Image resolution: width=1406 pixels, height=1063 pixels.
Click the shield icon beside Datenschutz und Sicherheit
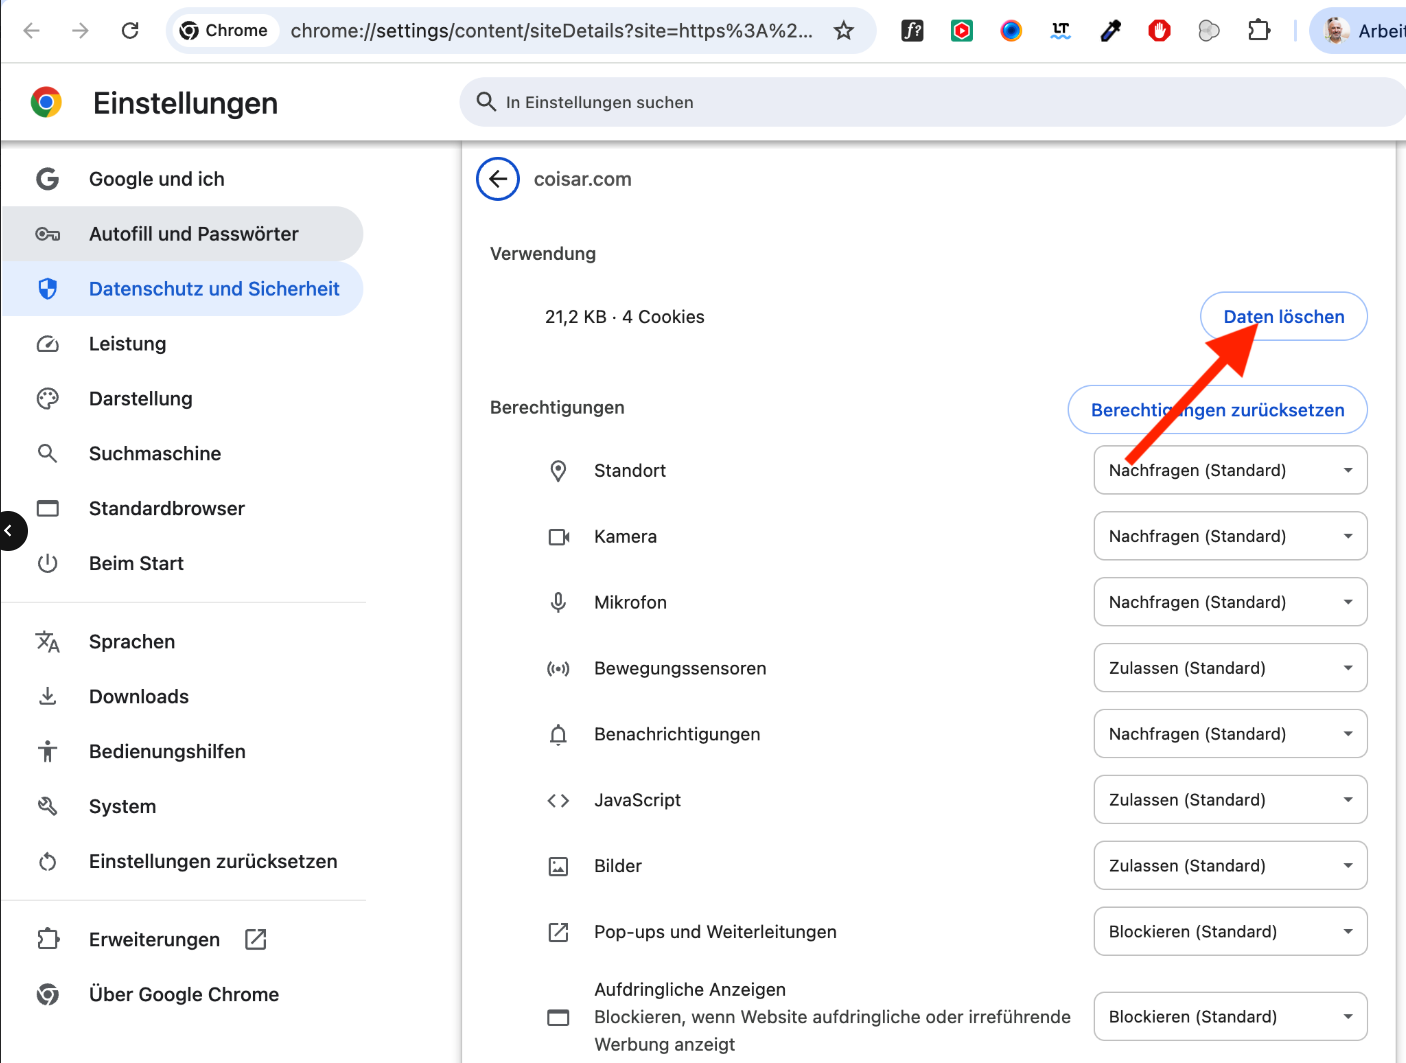47,289
